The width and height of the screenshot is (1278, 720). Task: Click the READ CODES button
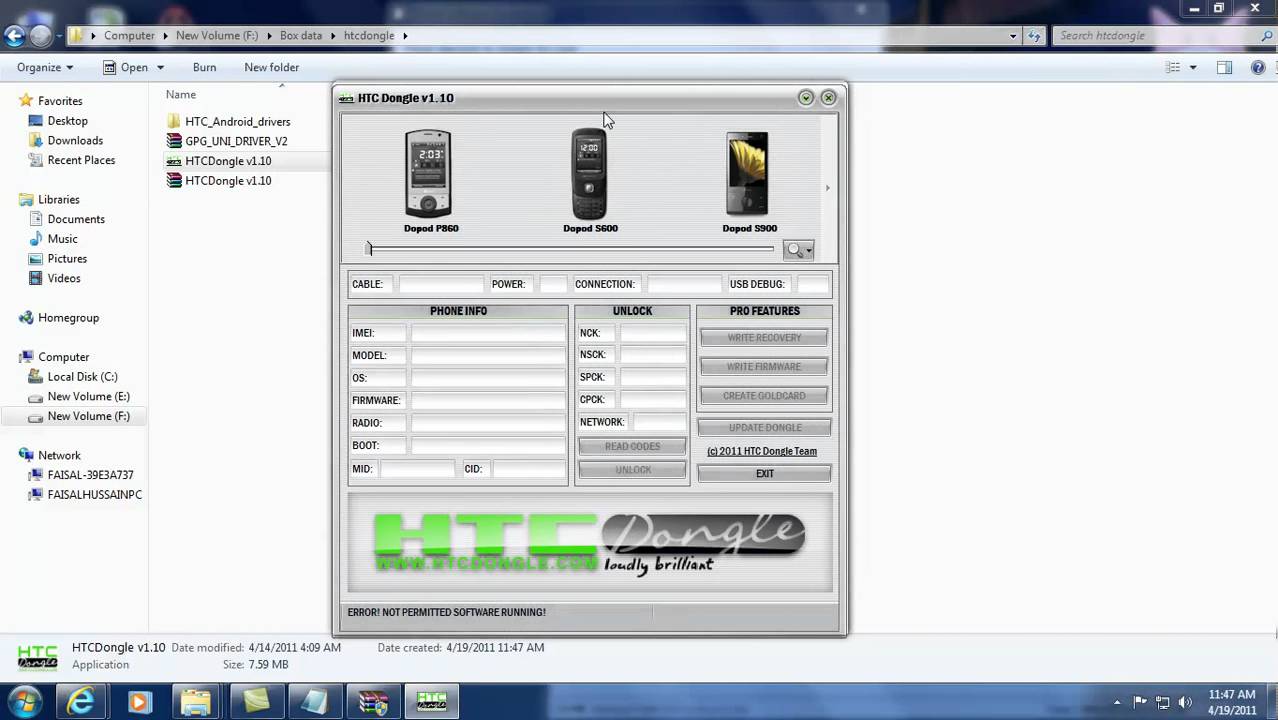(x=632, y=446)
